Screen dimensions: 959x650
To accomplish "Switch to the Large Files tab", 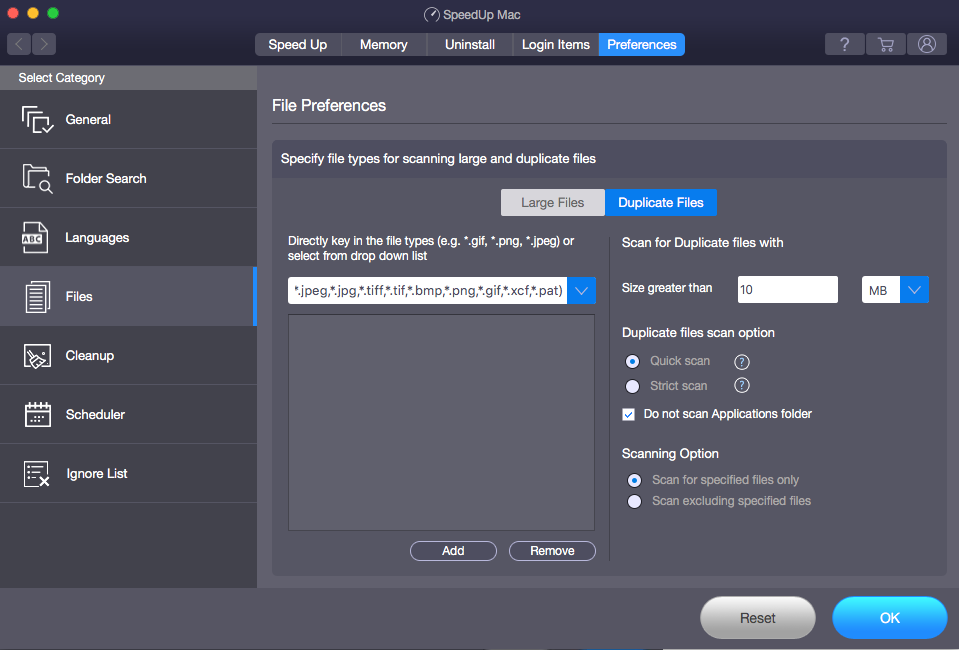I will pyautogui.click(x=552, y=202).
